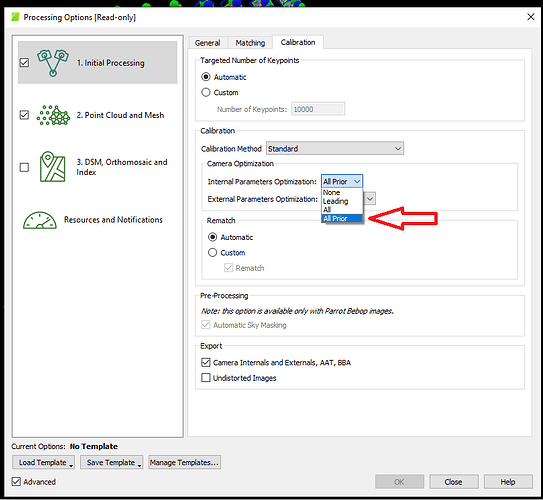Select Custom radio under Rematch
Screen dimensions: 543x500
[212, 252]
